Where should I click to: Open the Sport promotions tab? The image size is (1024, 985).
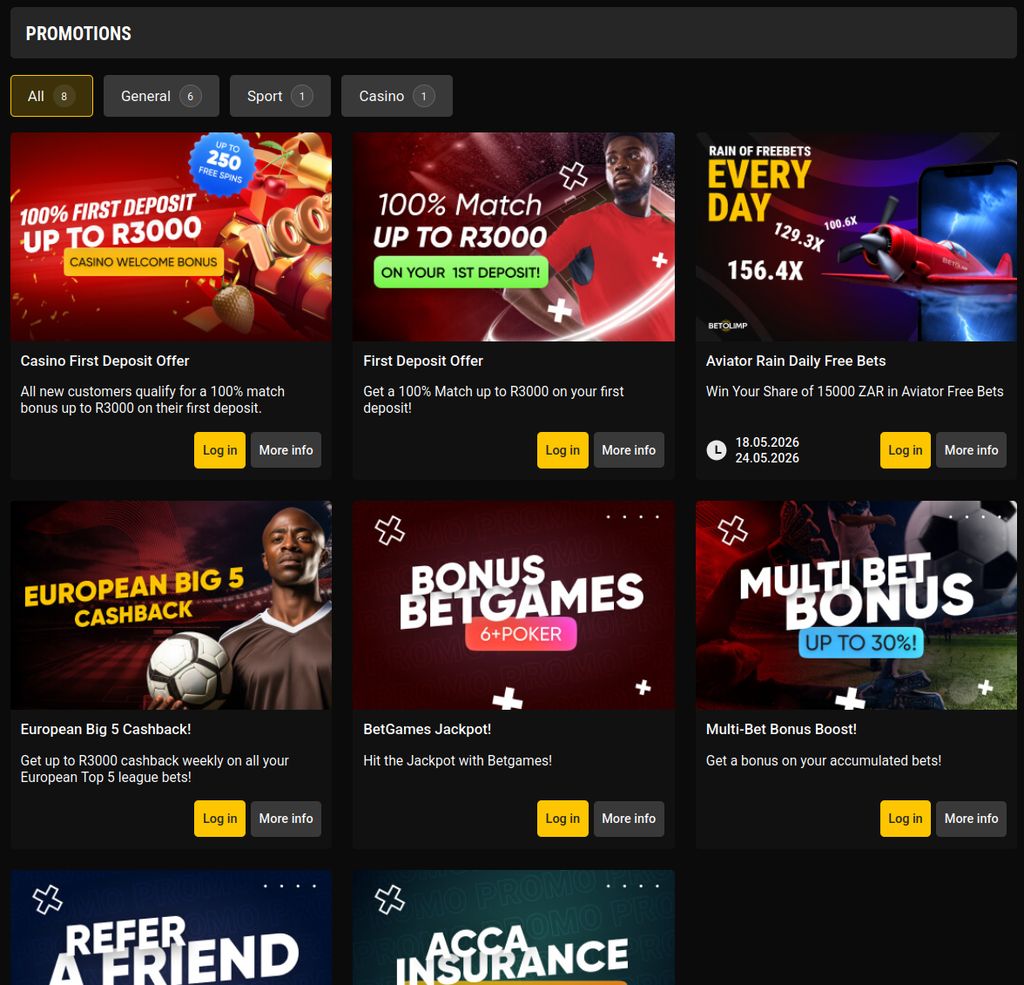280,96
